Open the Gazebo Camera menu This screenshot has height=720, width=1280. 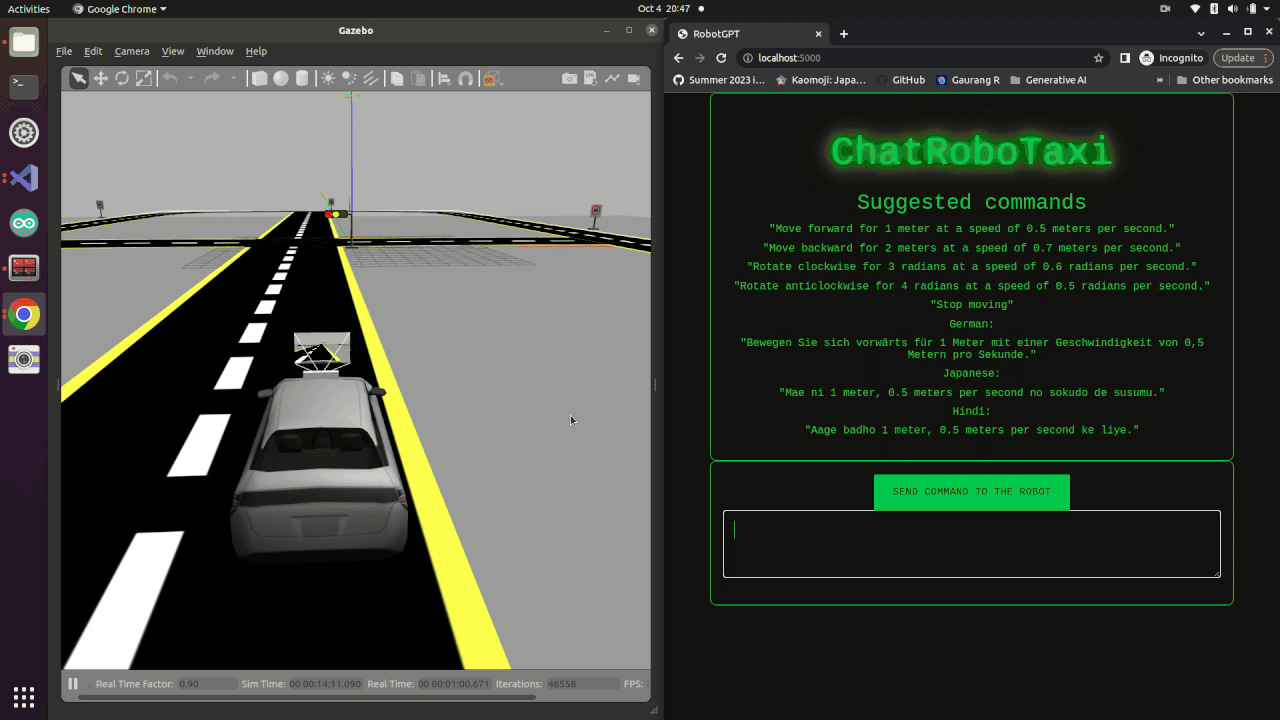[x=132, y=51]
